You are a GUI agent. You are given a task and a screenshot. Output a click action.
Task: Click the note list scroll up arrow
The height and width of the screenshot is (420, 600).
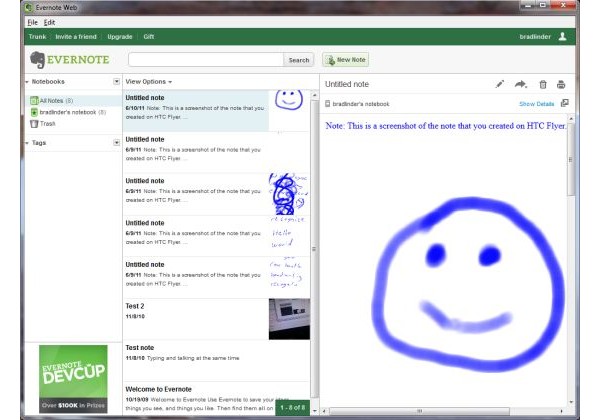(315, 94)
